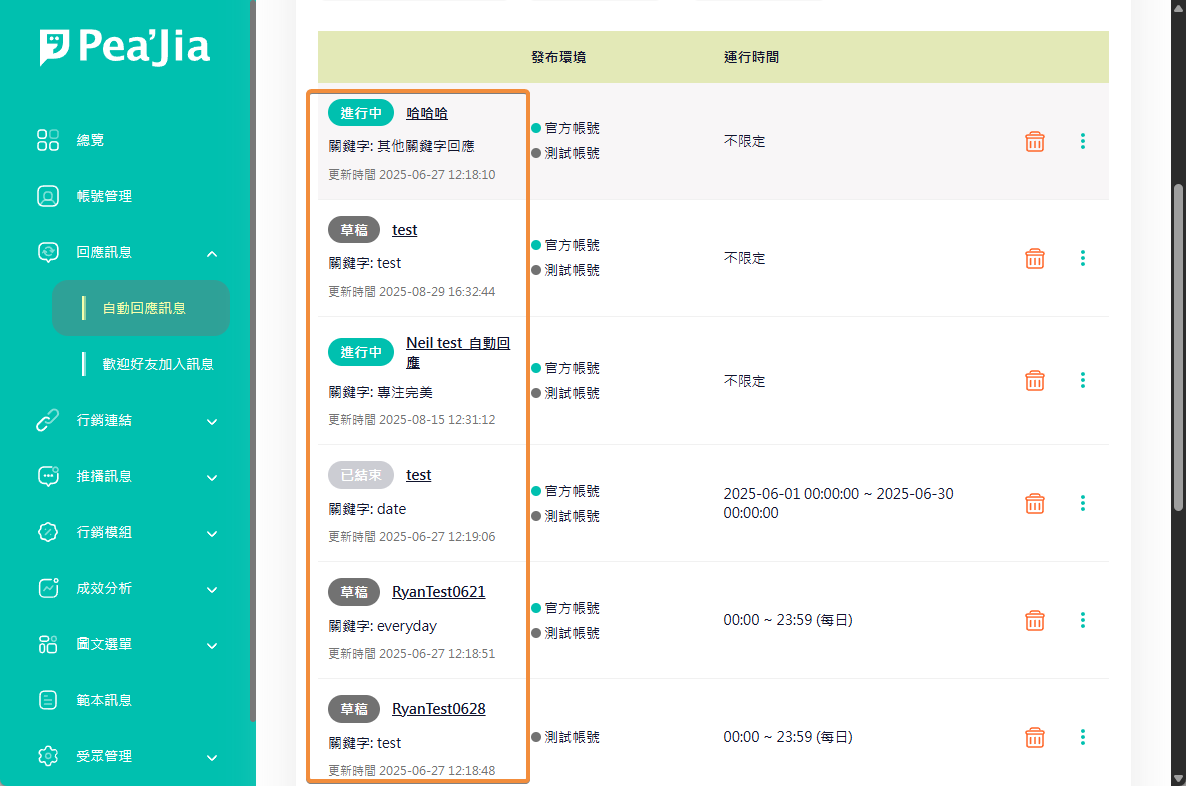This screenshot has height=786, width=1186.
Task: Click the 總覽 overview grid icon
Action: [x=48, y=140]
